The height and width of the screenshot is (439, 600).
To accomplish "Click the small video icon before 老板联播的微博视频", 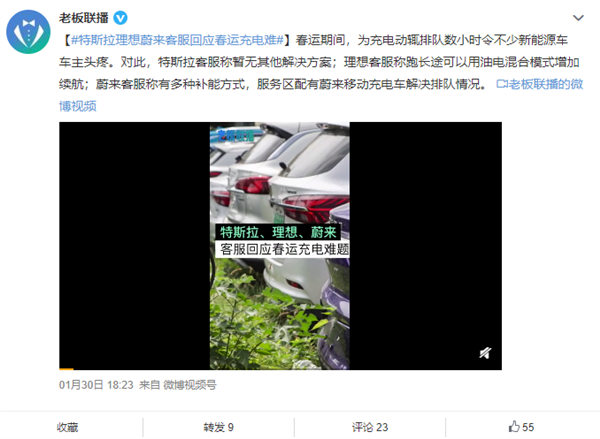I will click(502, 84).
